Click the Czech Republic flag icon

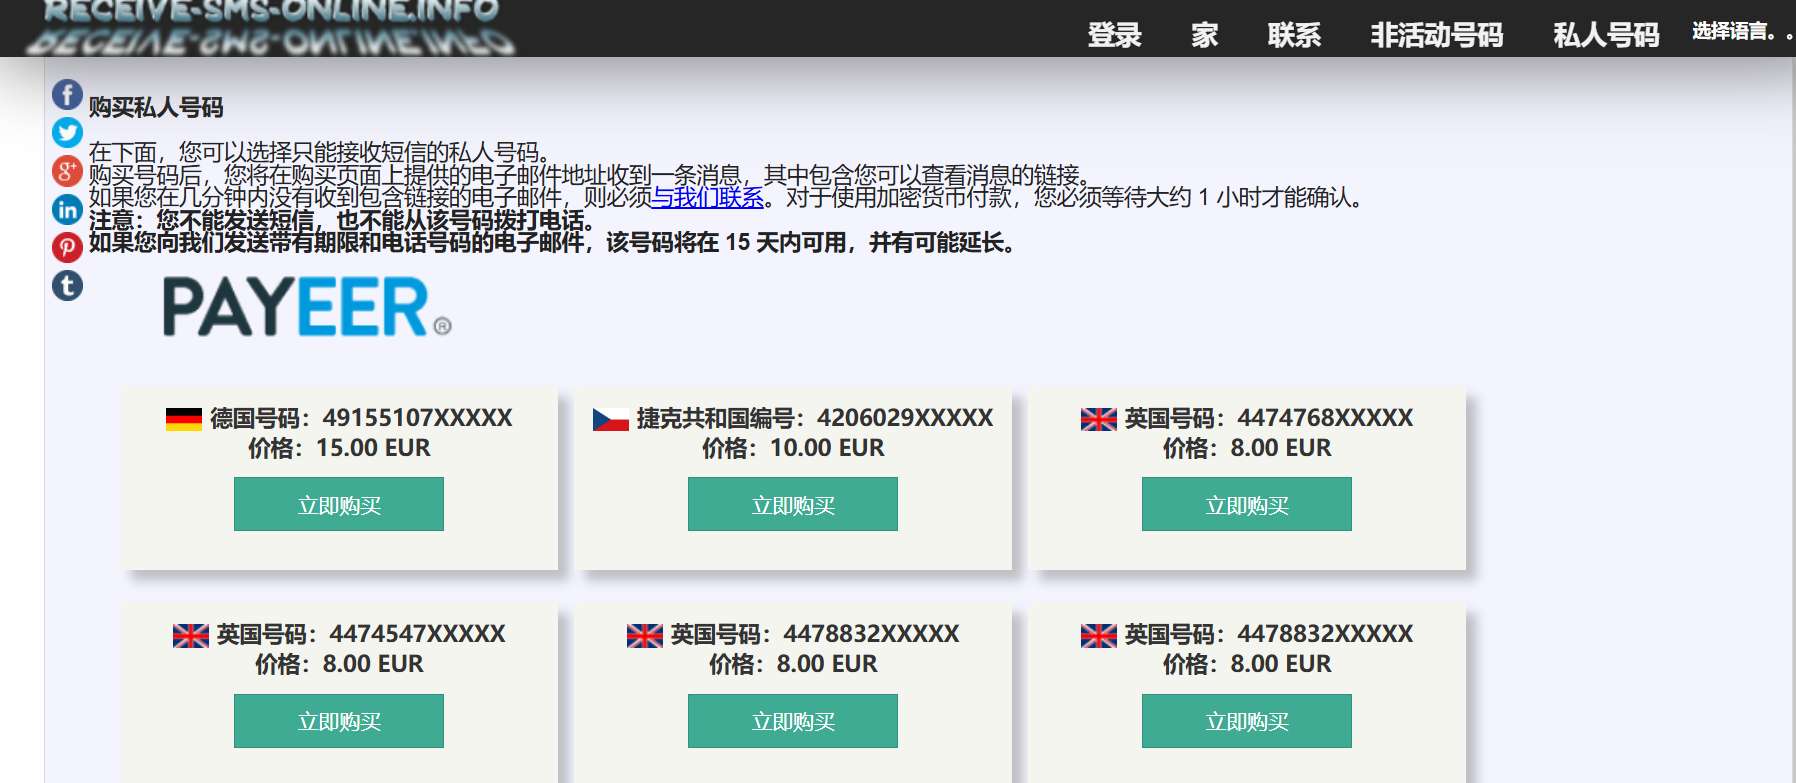pos(611,419)
